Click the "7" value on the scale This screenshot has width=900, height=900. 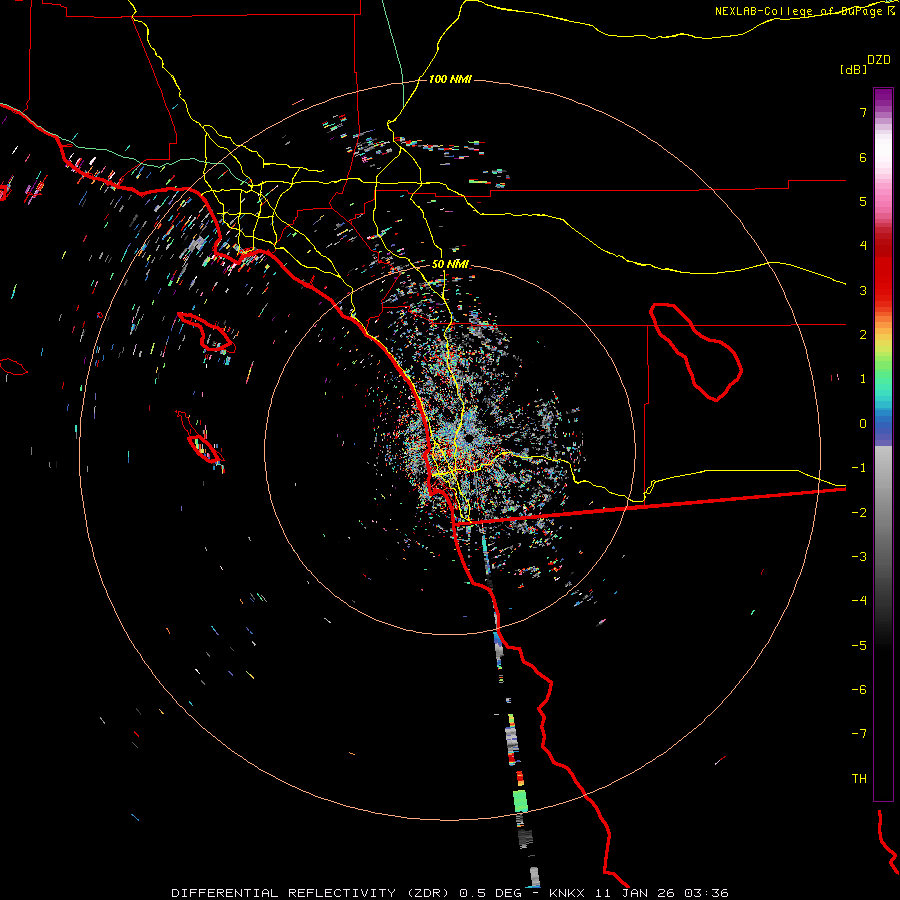tap(863, 112)
